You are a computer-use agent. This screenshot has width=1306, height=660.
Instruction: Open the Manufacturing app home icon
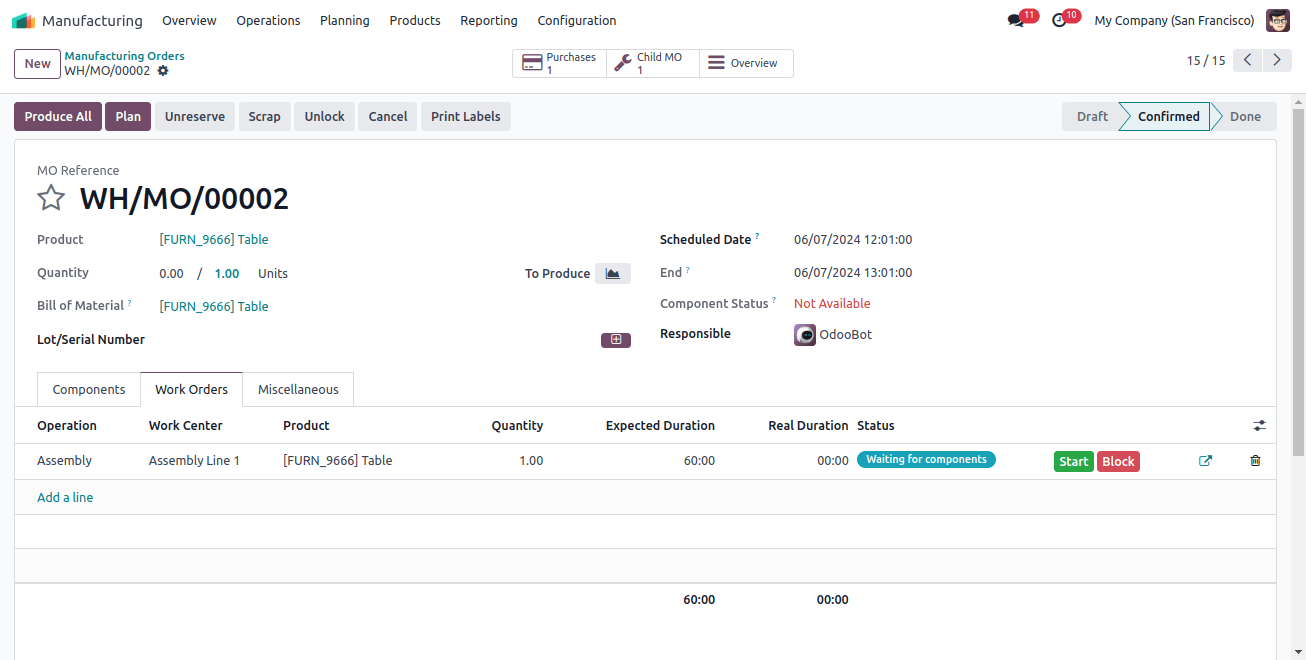24,20
